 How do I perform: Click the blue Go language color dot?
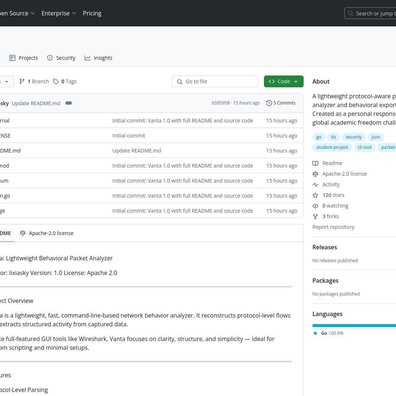pyautogui.click(x=315, y=333)
